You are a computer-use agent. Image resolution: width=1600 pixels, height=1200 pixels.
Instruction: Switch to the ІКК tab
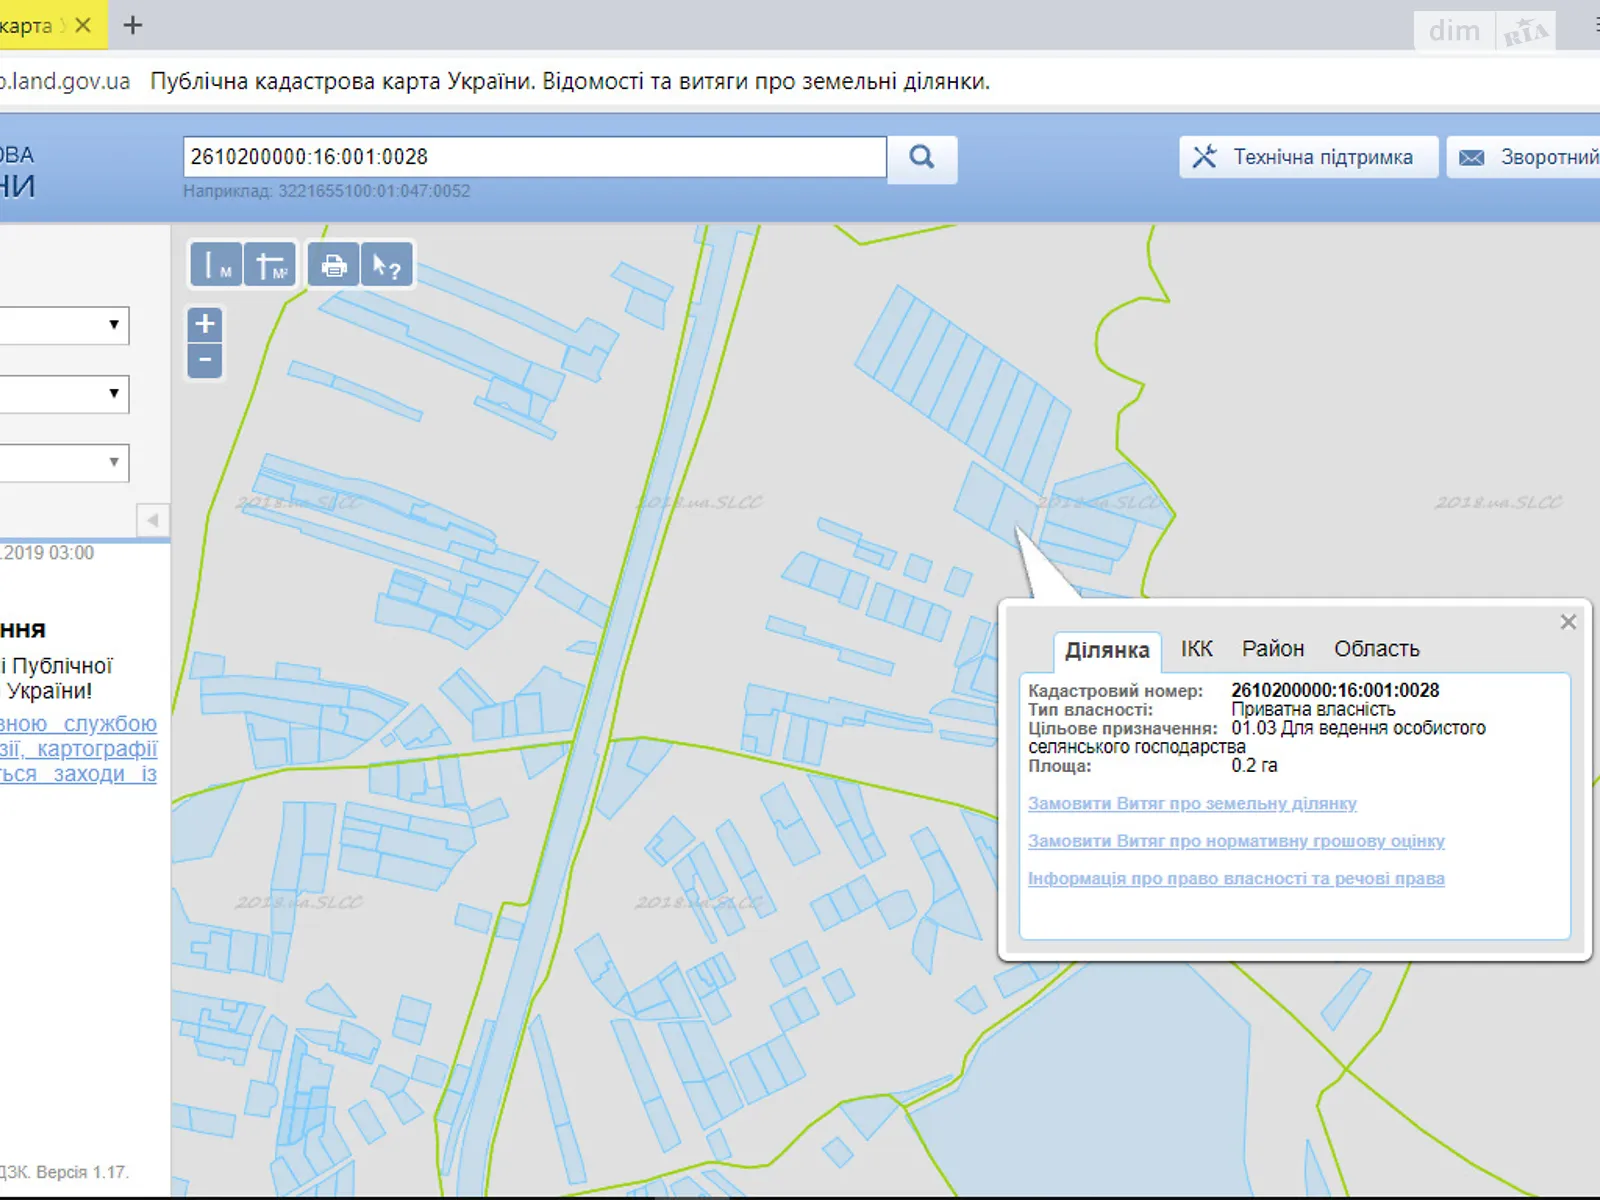1197,649
